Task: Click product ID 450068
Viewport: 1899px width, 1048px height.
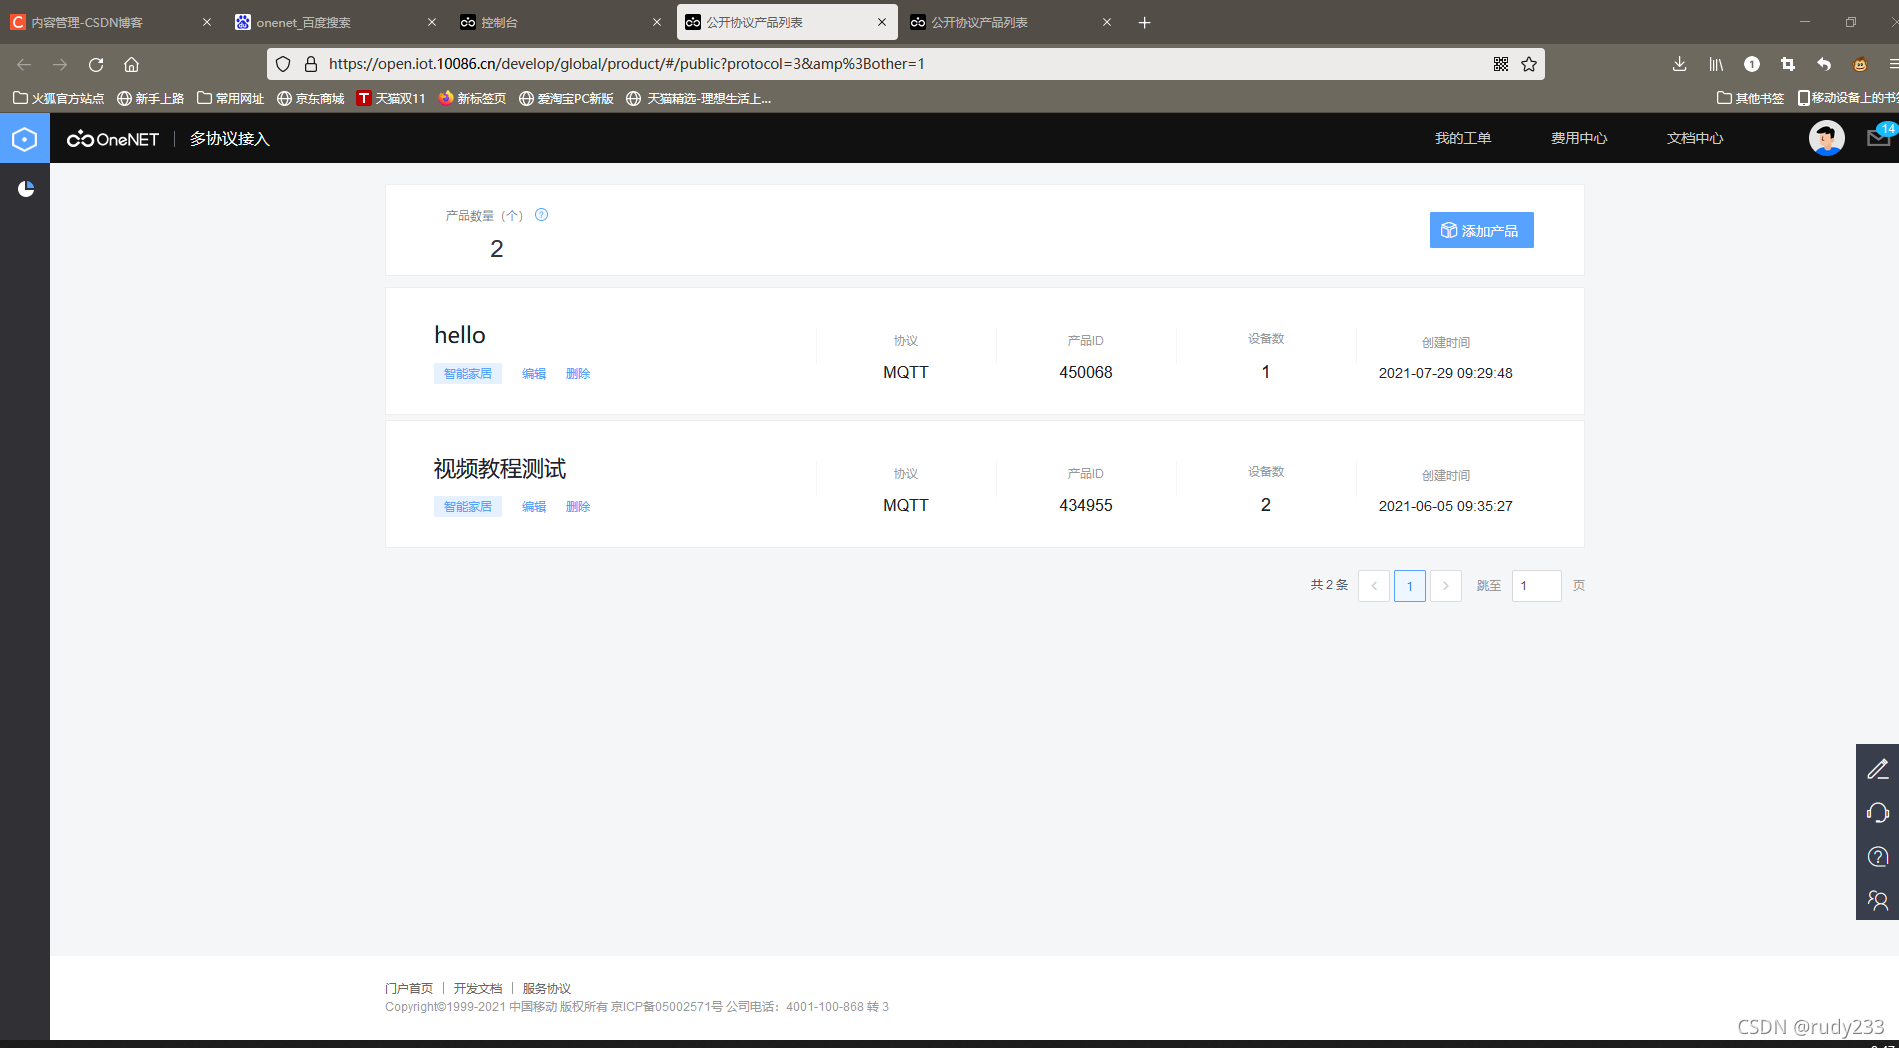Action: pos(1086,372)
